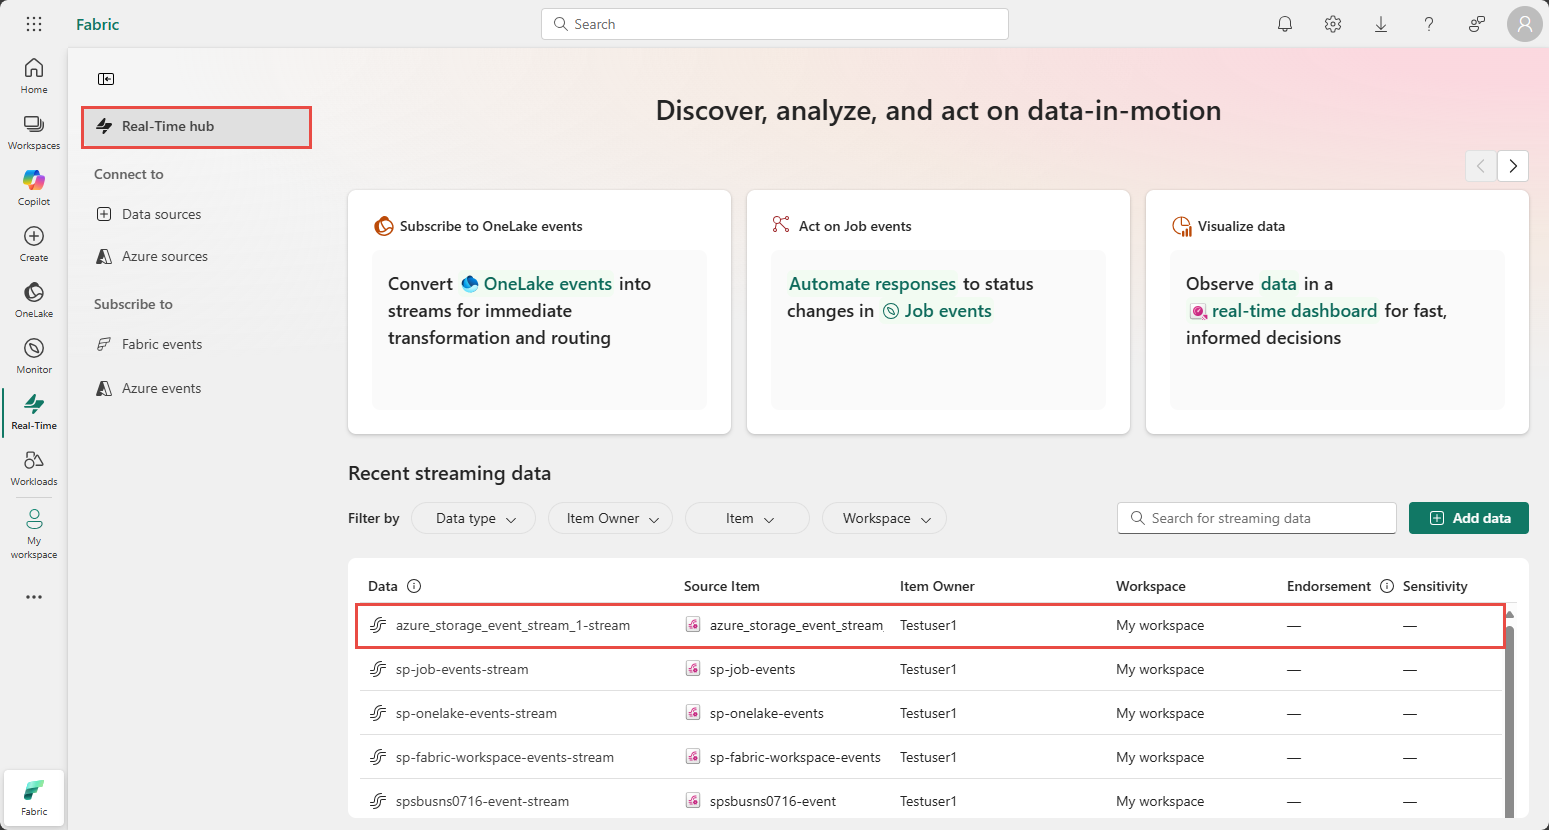Expand the Item filter dropdown
The image size is (1549, 830).
click(x=748, y=518)
